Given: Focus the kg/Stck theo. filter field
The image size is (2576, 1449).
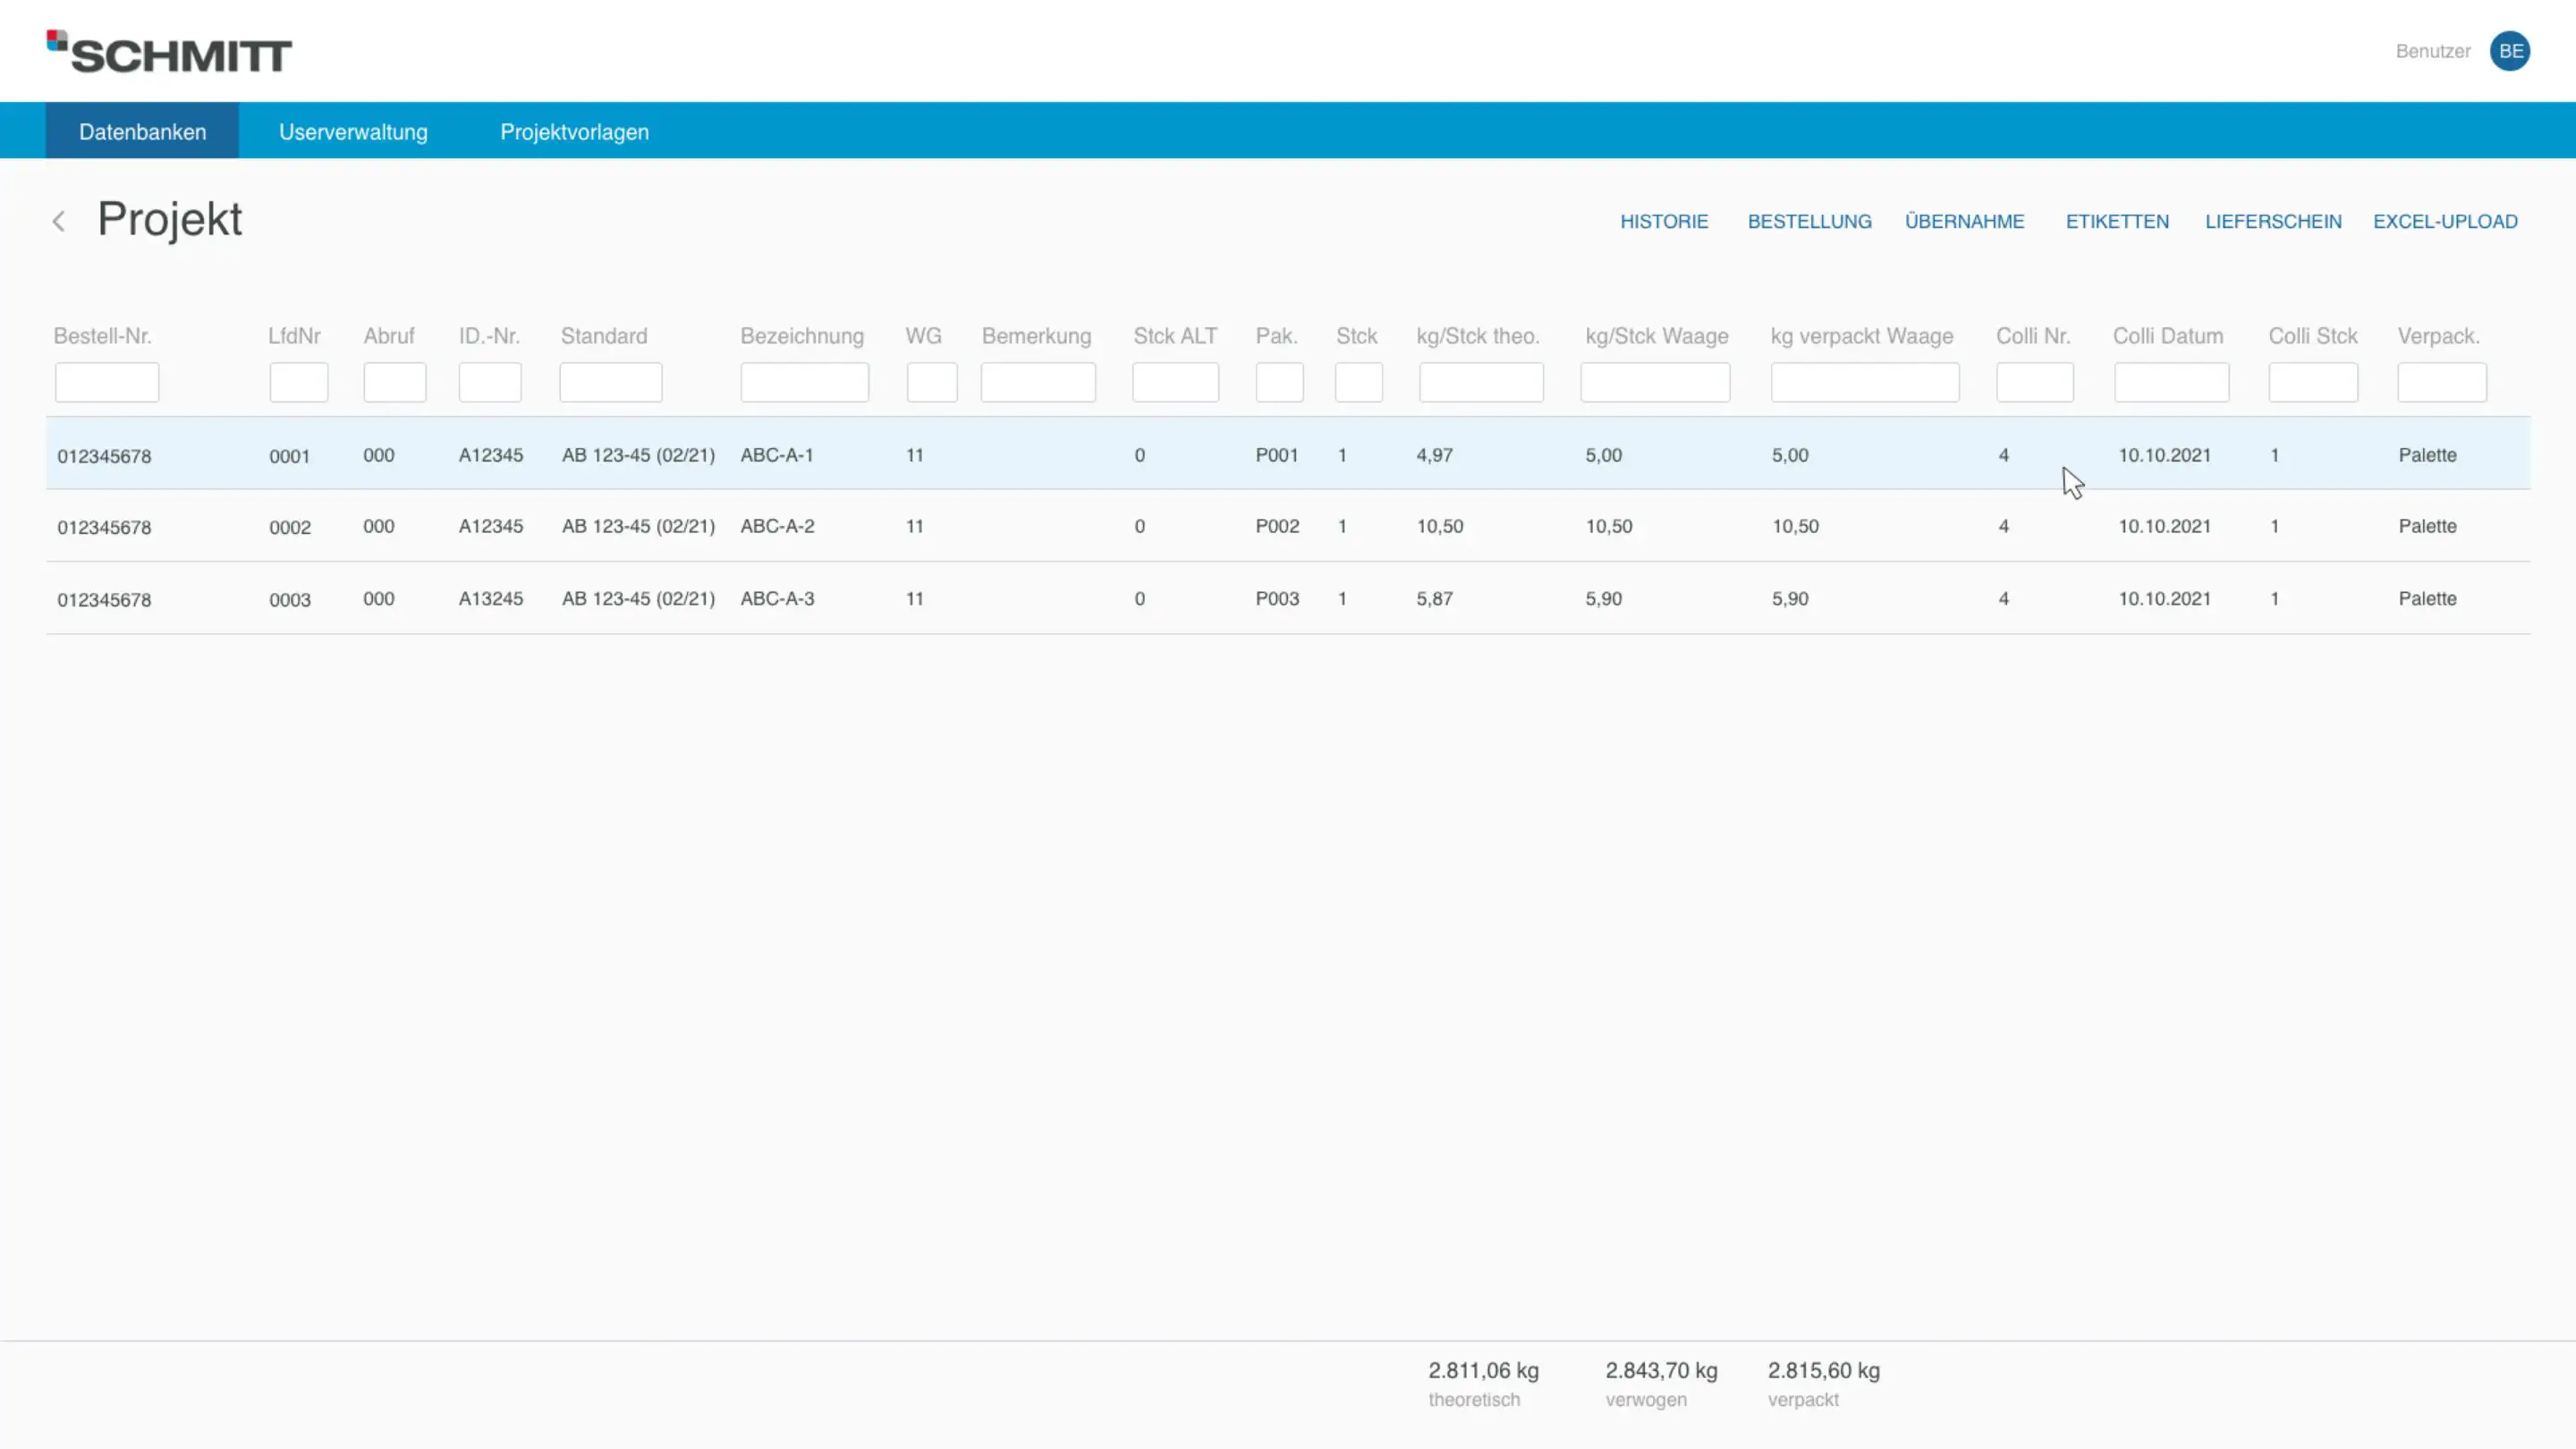Looking at the screenshot, I should [x=1481, y=382].
